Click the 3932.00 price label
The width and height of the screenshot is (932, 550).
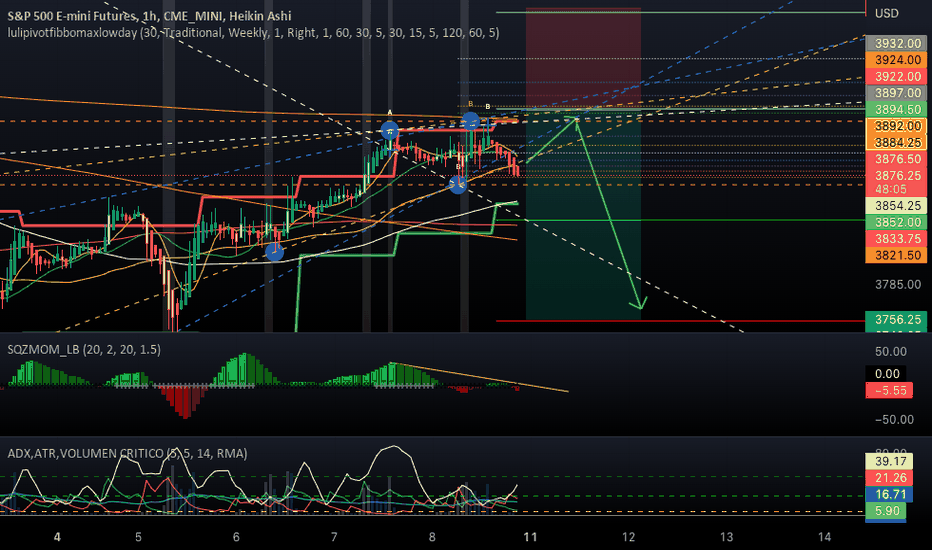(x=896, y=43)
